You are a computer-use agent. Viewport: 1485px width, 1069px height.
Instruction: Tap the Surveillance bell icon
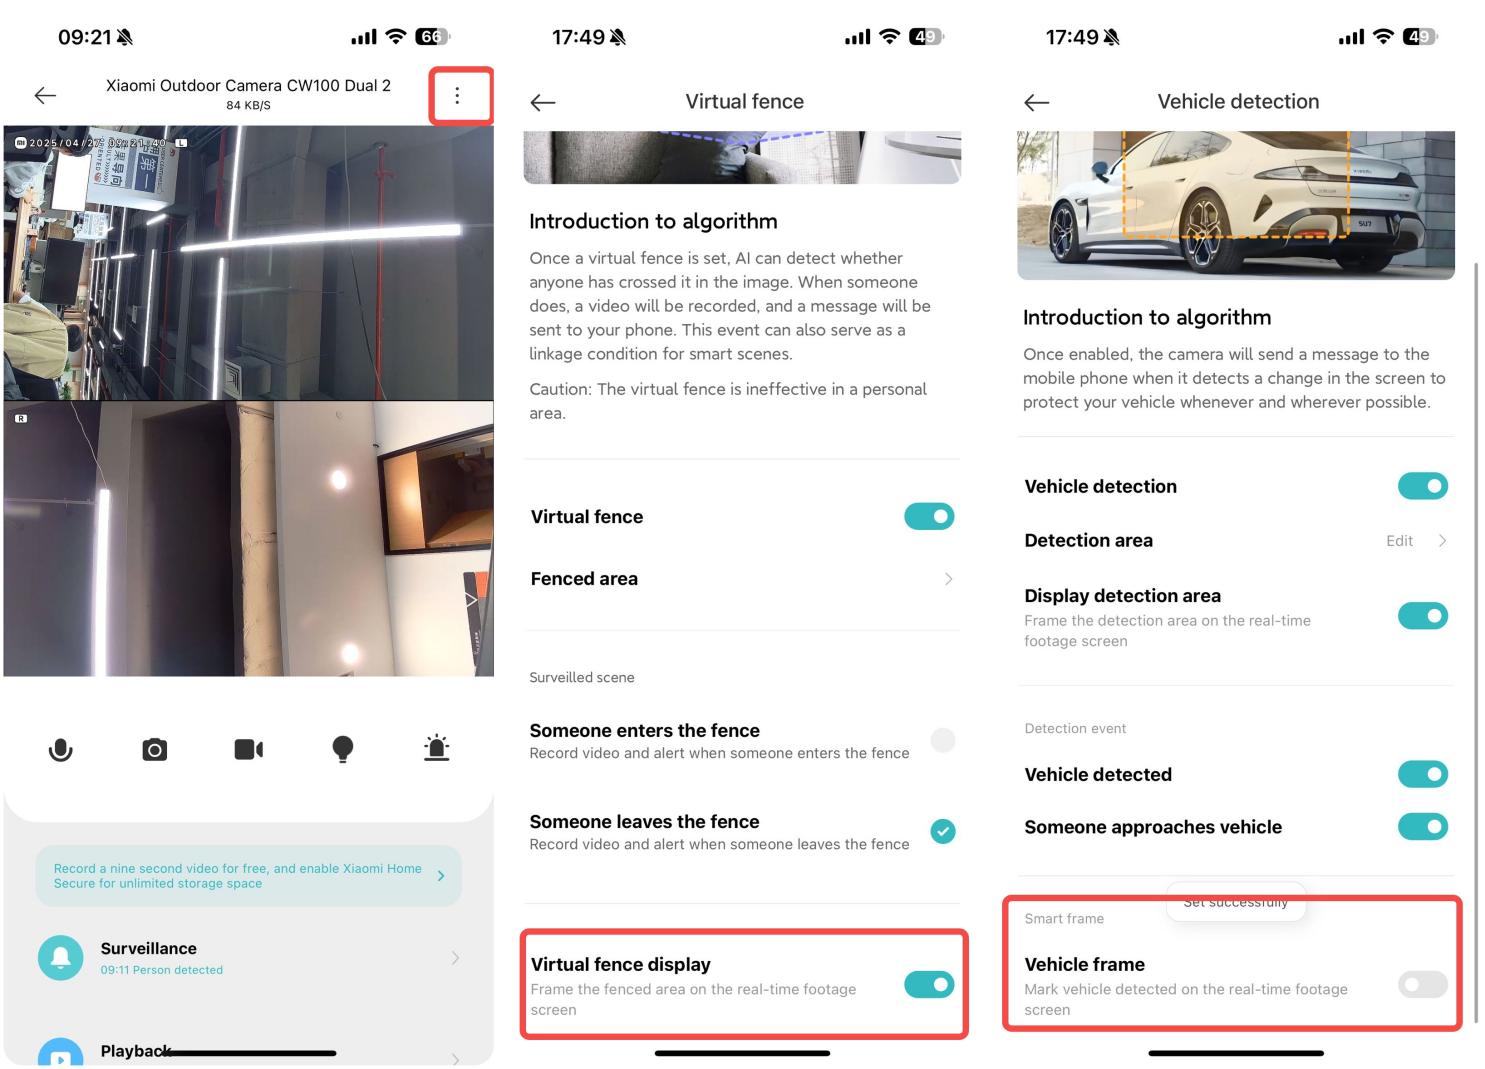tap(61, 957)
